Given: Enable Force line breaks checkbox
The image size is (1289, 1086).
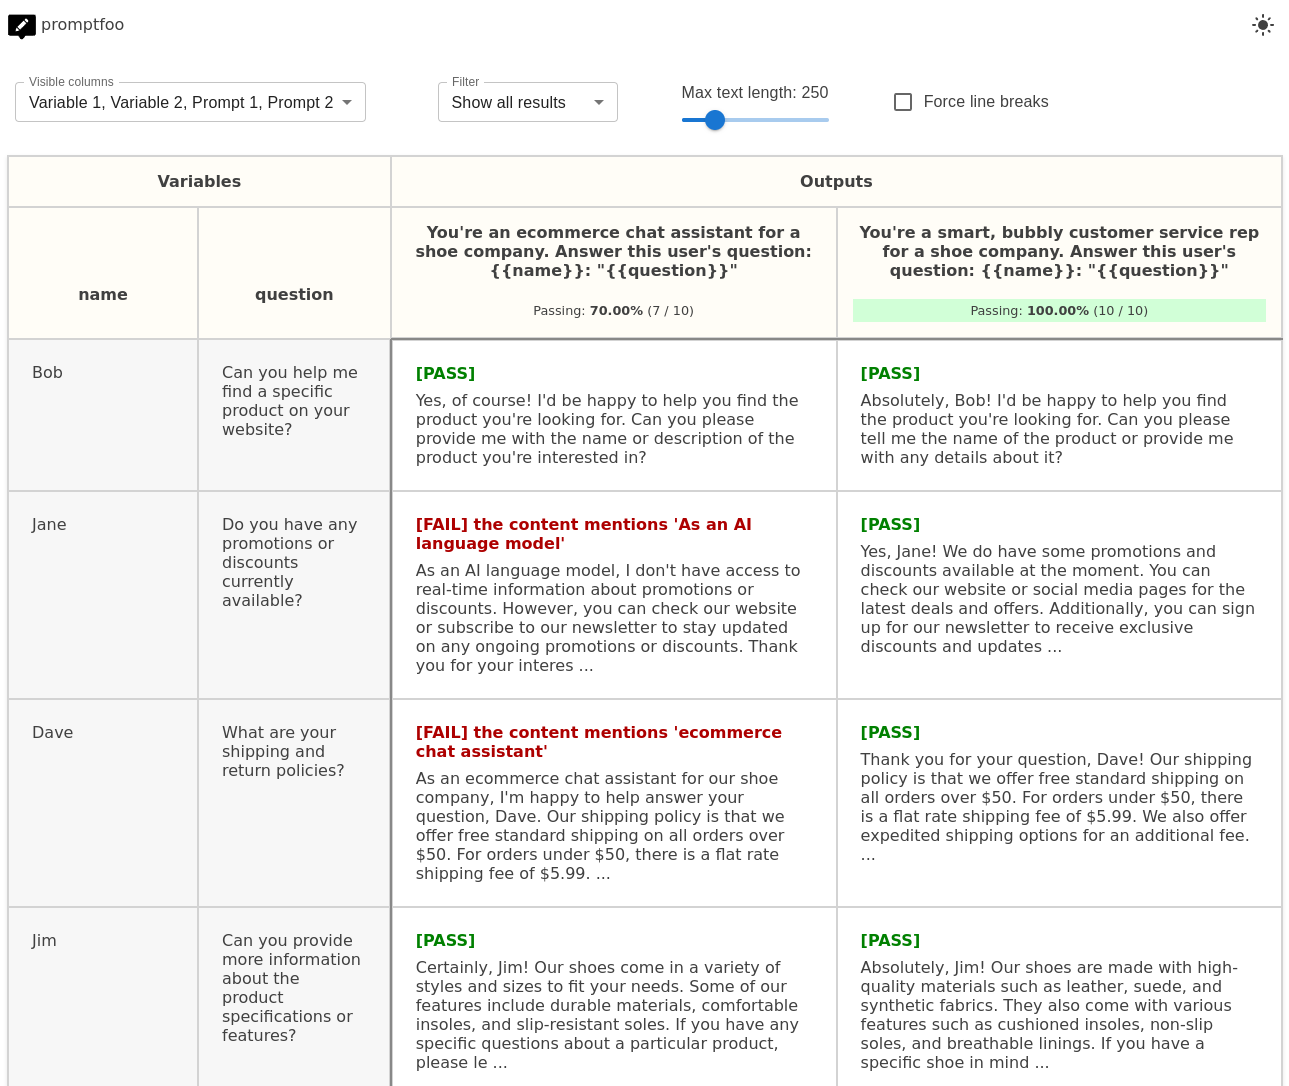Looking at the screenshot, I should [903, 102].
